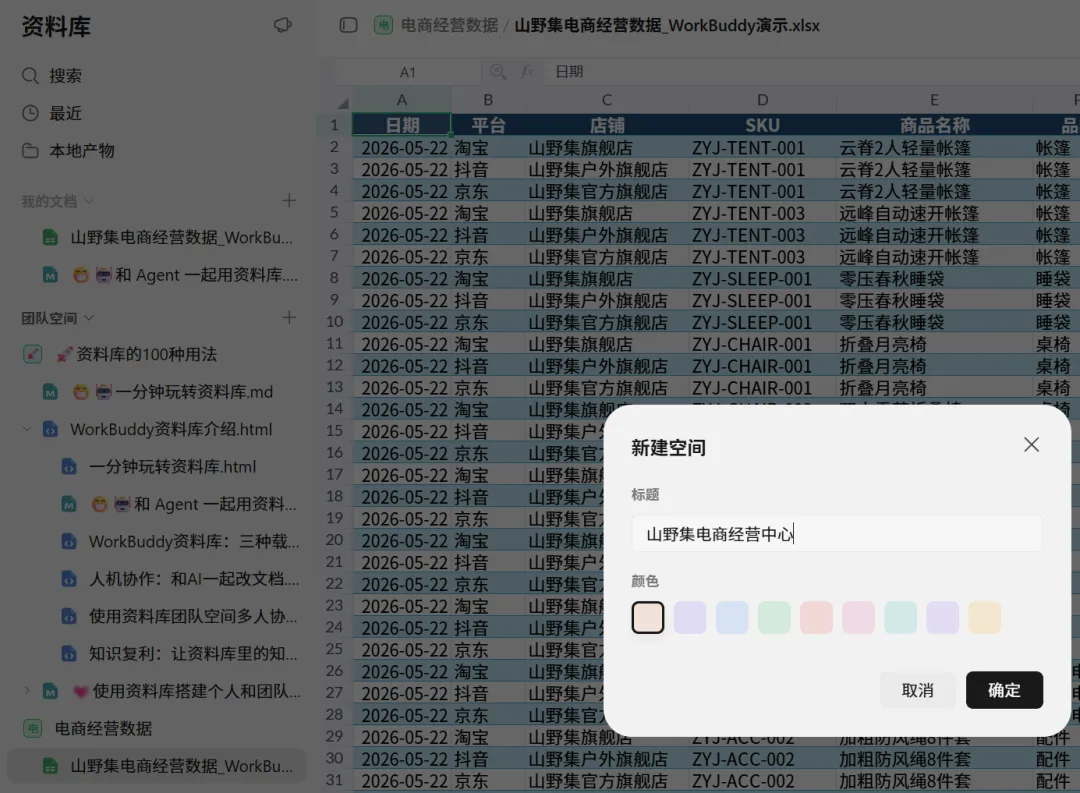
Task: Add a new document with the 我的文档 plus icon
Action: [289, 200]
